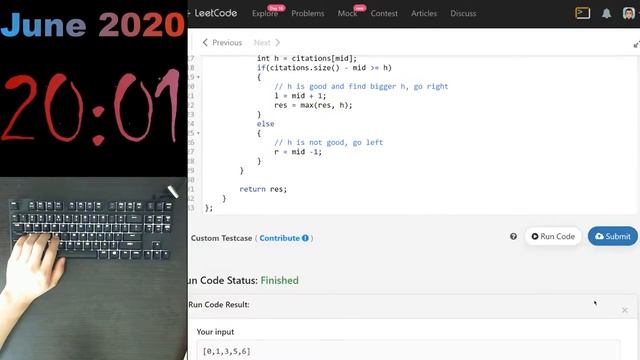The height and width of the screenshot is (360, 640).
Task: Click the 'Custom Testcase' label
Action: pos(221,238)
